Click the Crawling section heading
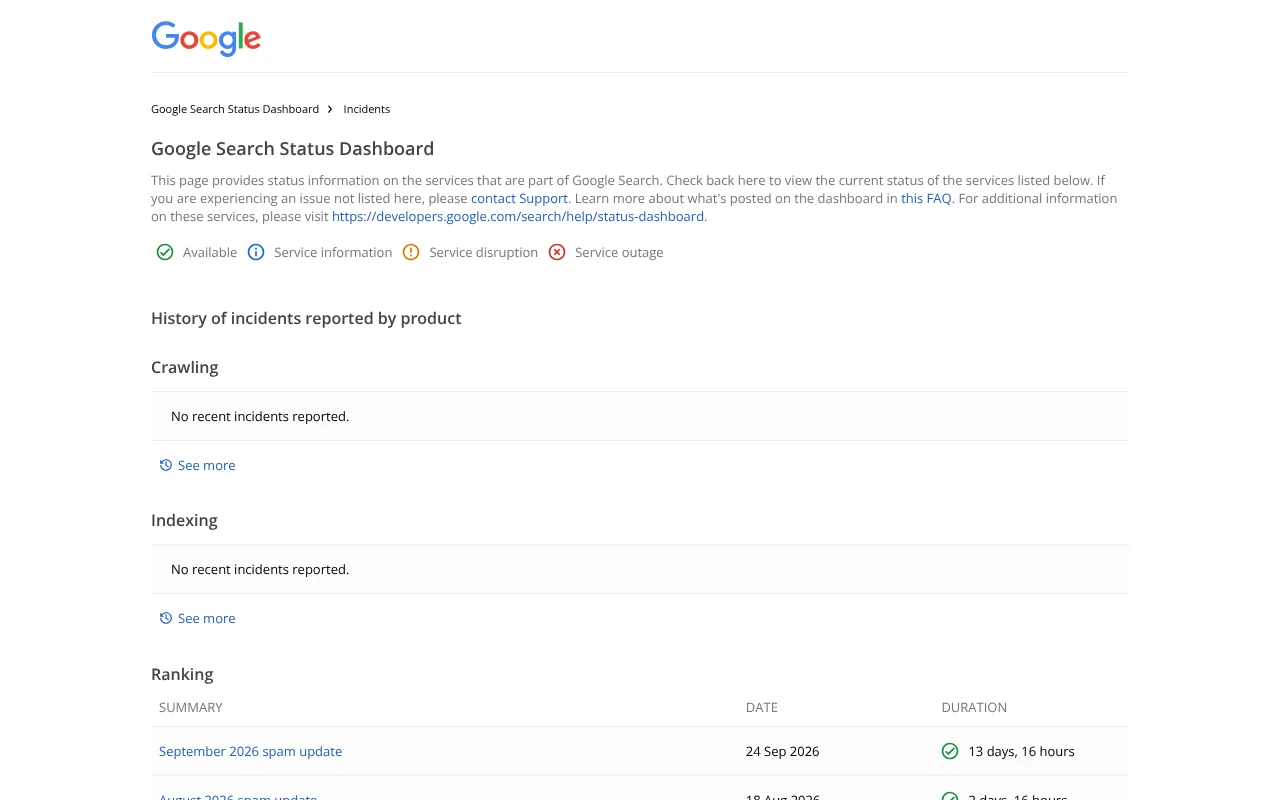 click(185, 367)
